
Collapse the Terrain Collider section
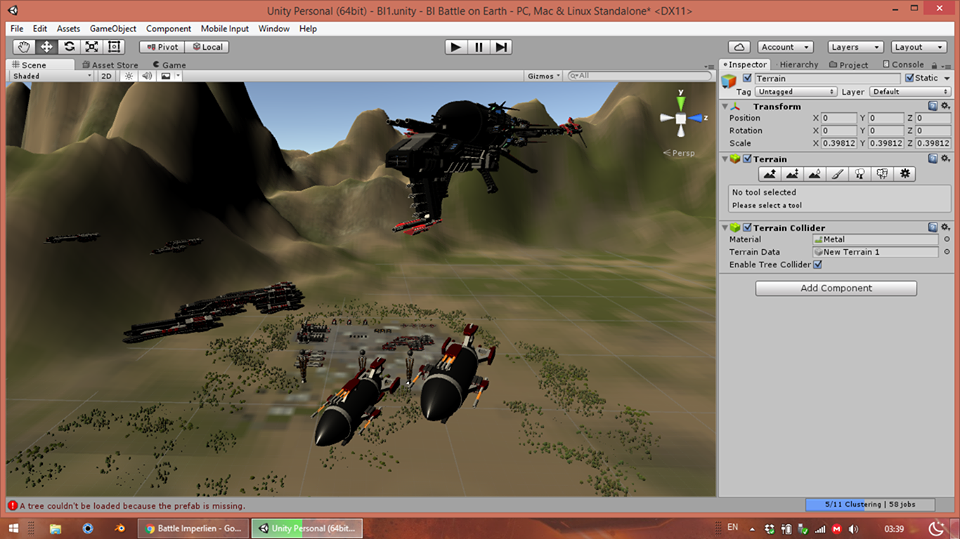click(725, 227)
